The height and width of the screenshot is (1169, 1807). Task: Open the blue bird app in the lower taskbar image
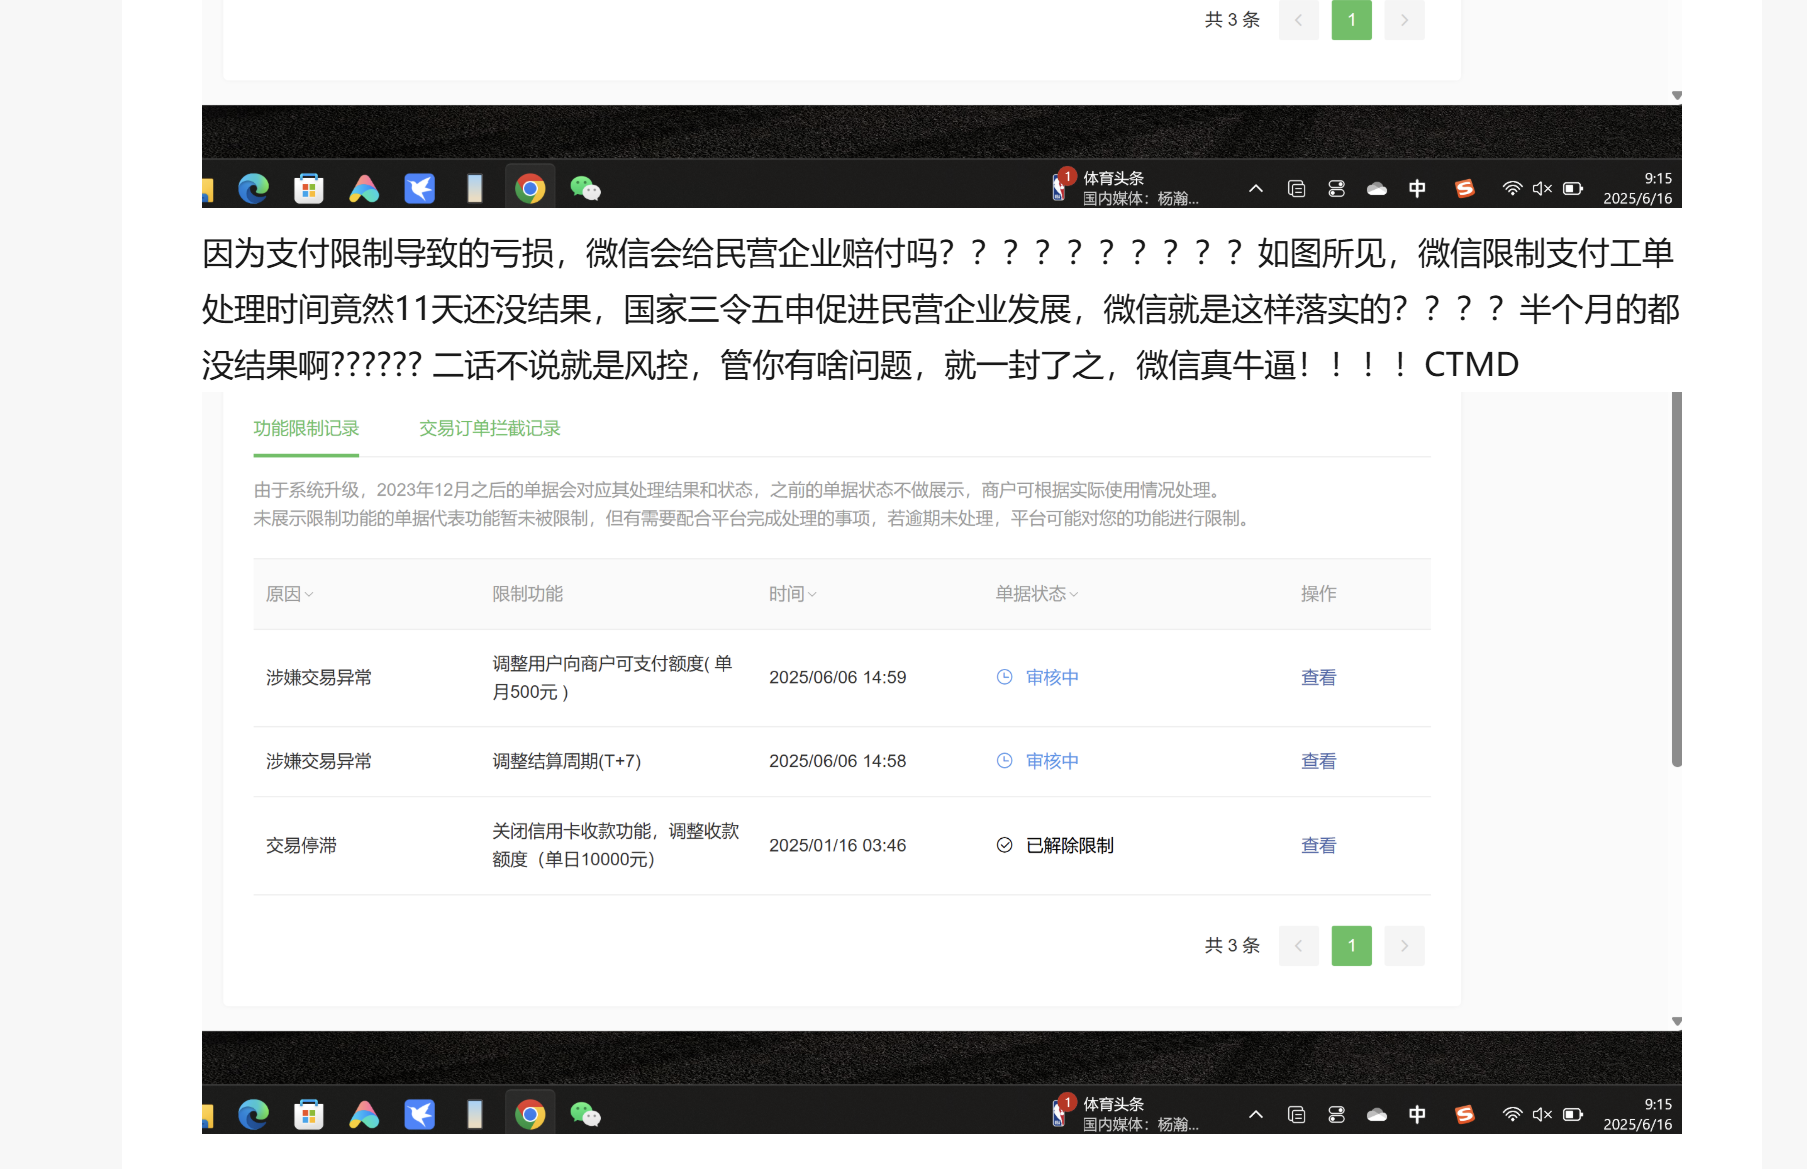(420, 1114)
